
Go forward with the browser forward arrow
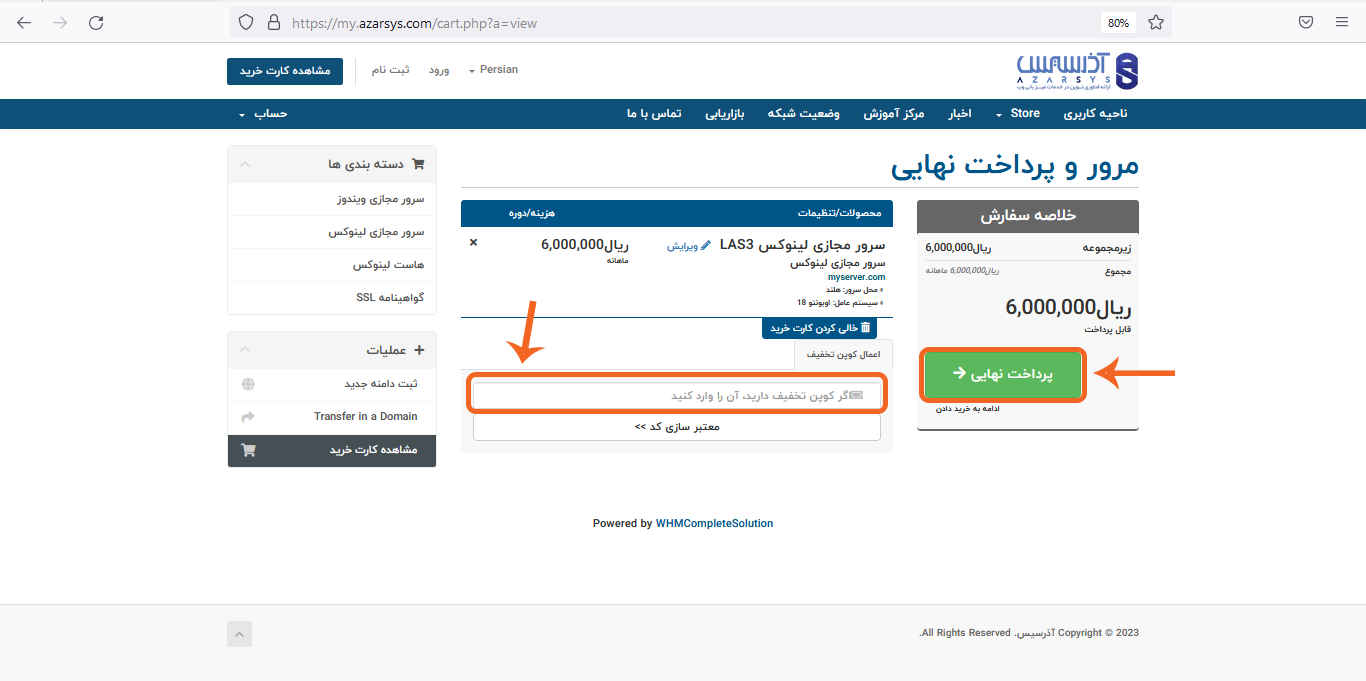pos(60,22)
